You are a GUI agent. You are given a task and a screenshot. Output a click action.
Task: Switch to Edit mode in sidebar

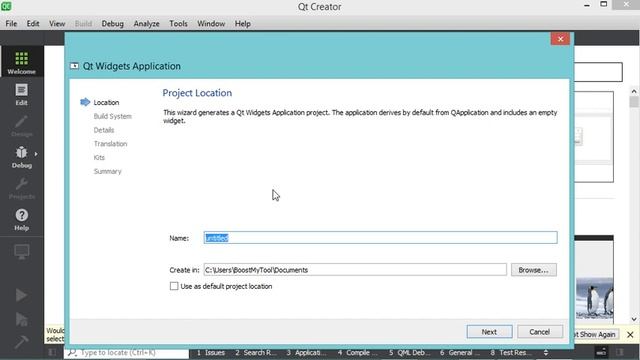pyautogui.click(x=22, y=94)
